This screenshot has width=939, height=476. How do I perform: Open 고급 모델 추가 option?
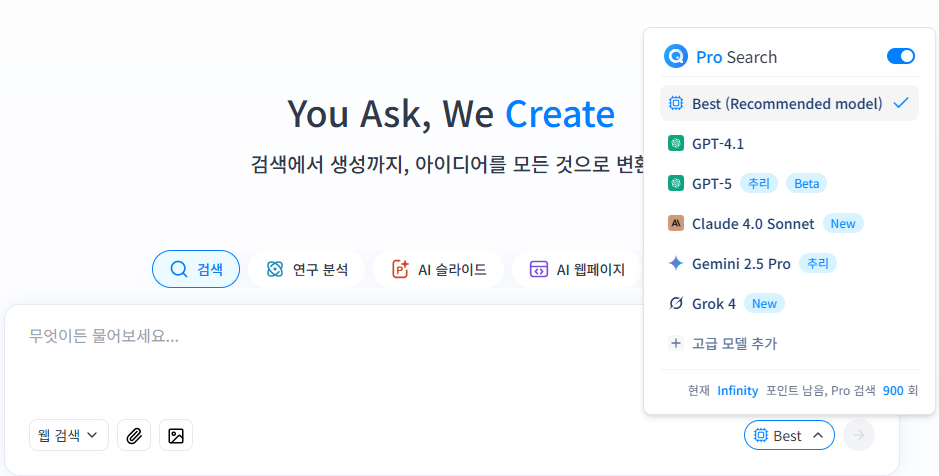click(789, 344)
